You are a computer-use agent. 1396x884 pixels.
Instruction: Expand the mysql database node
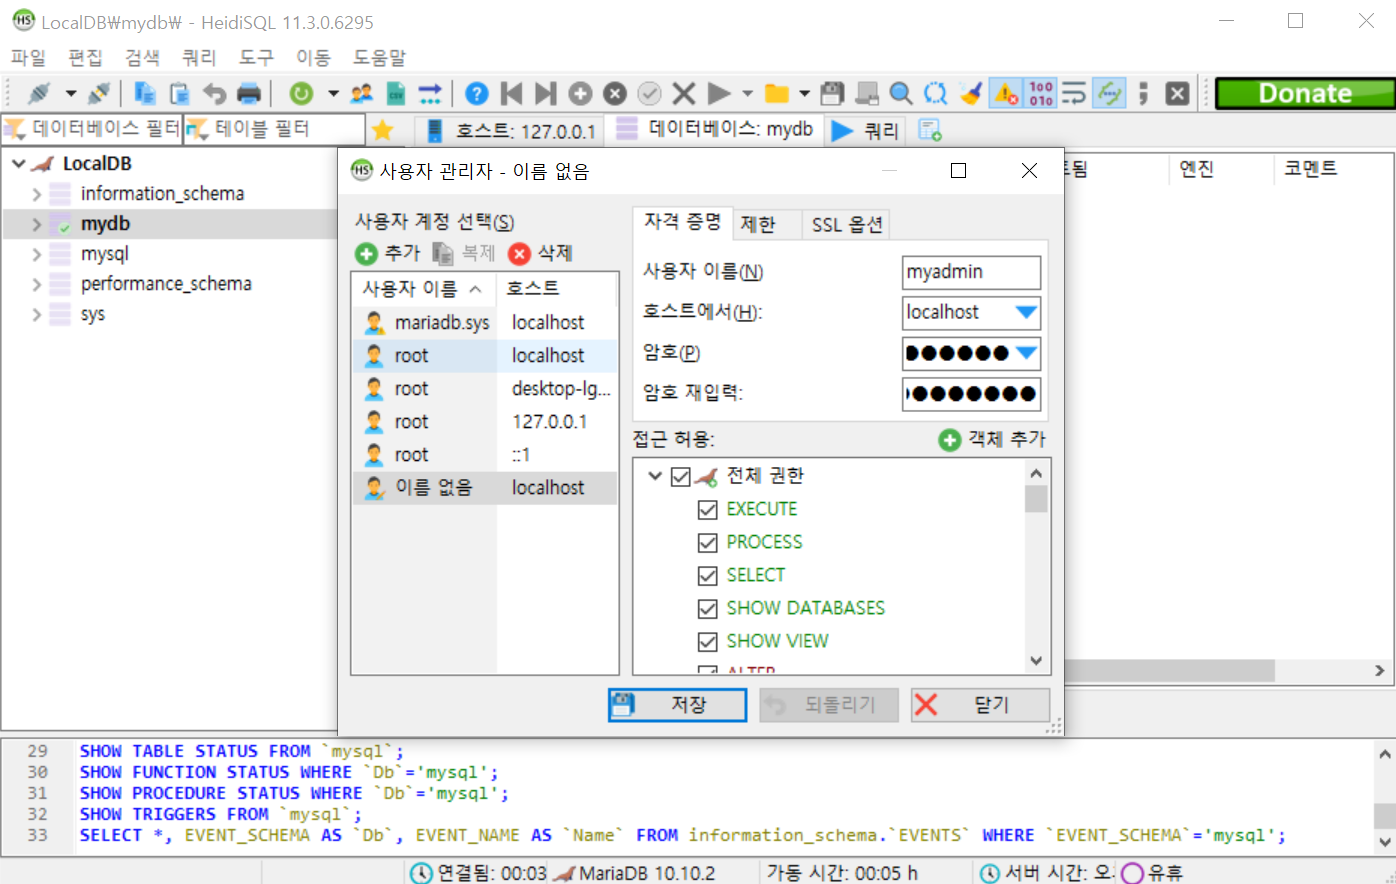point(37,254)
